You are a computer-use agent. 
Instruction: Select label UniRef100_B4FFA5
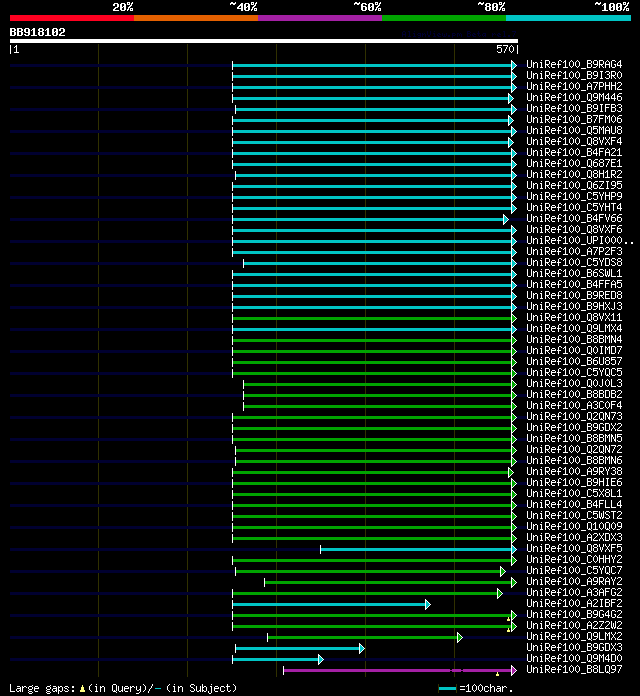coord(574,285)
